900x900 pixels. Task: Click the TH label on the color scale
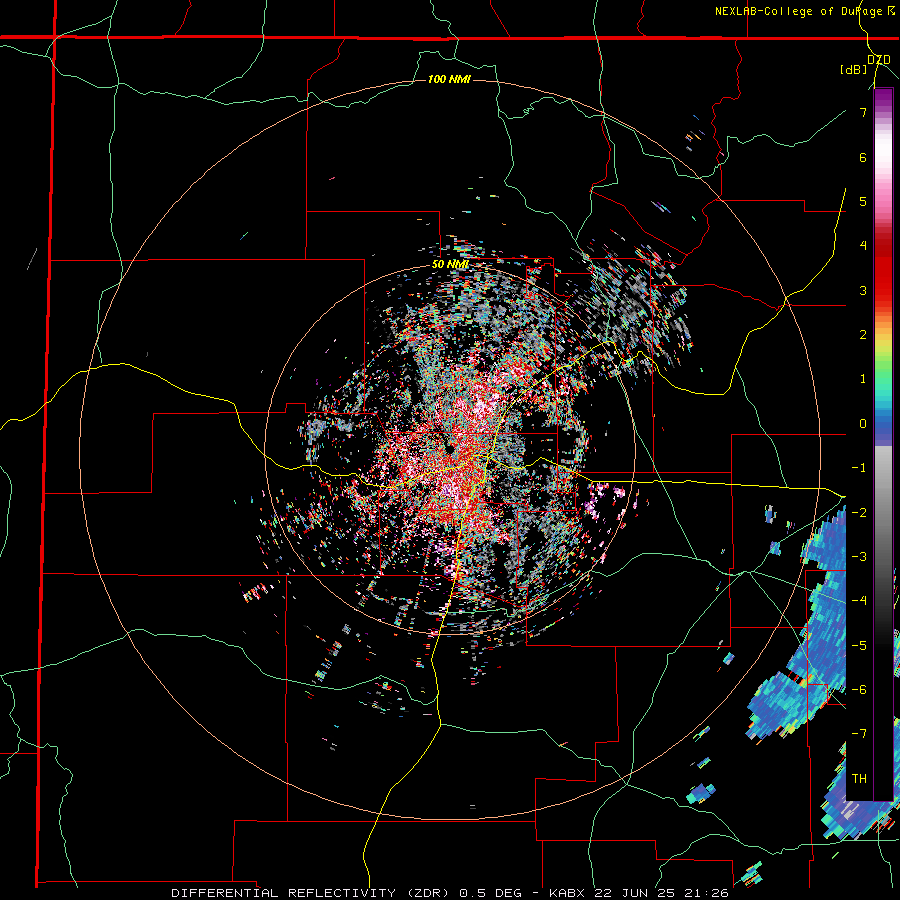point(859,778)
